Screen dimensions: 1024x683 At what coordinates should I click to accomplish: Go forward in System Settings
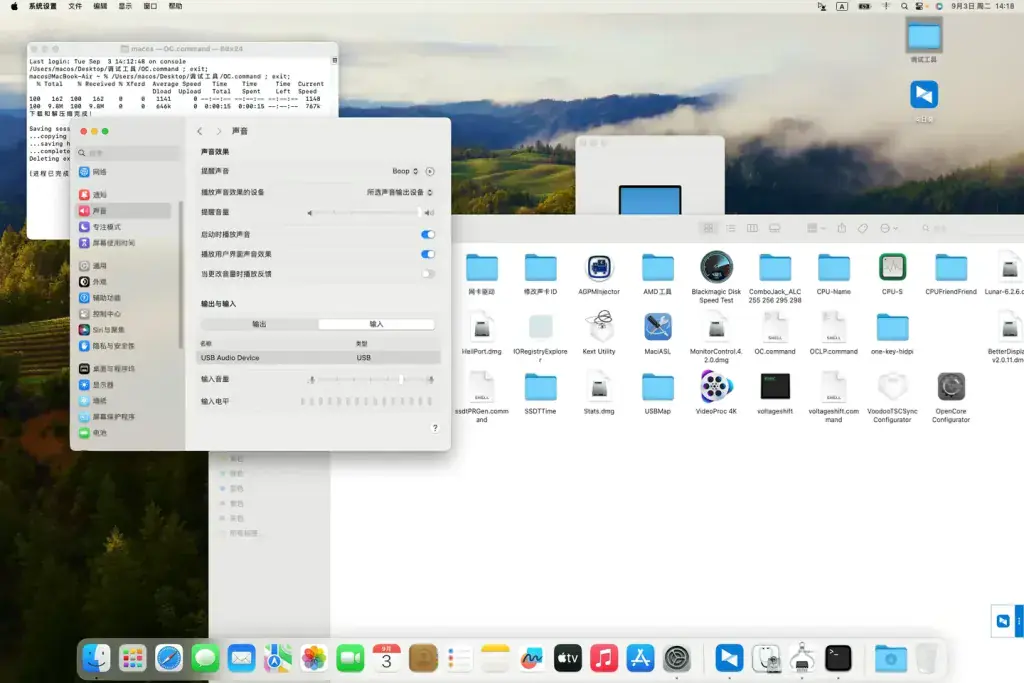click(219, 131)
